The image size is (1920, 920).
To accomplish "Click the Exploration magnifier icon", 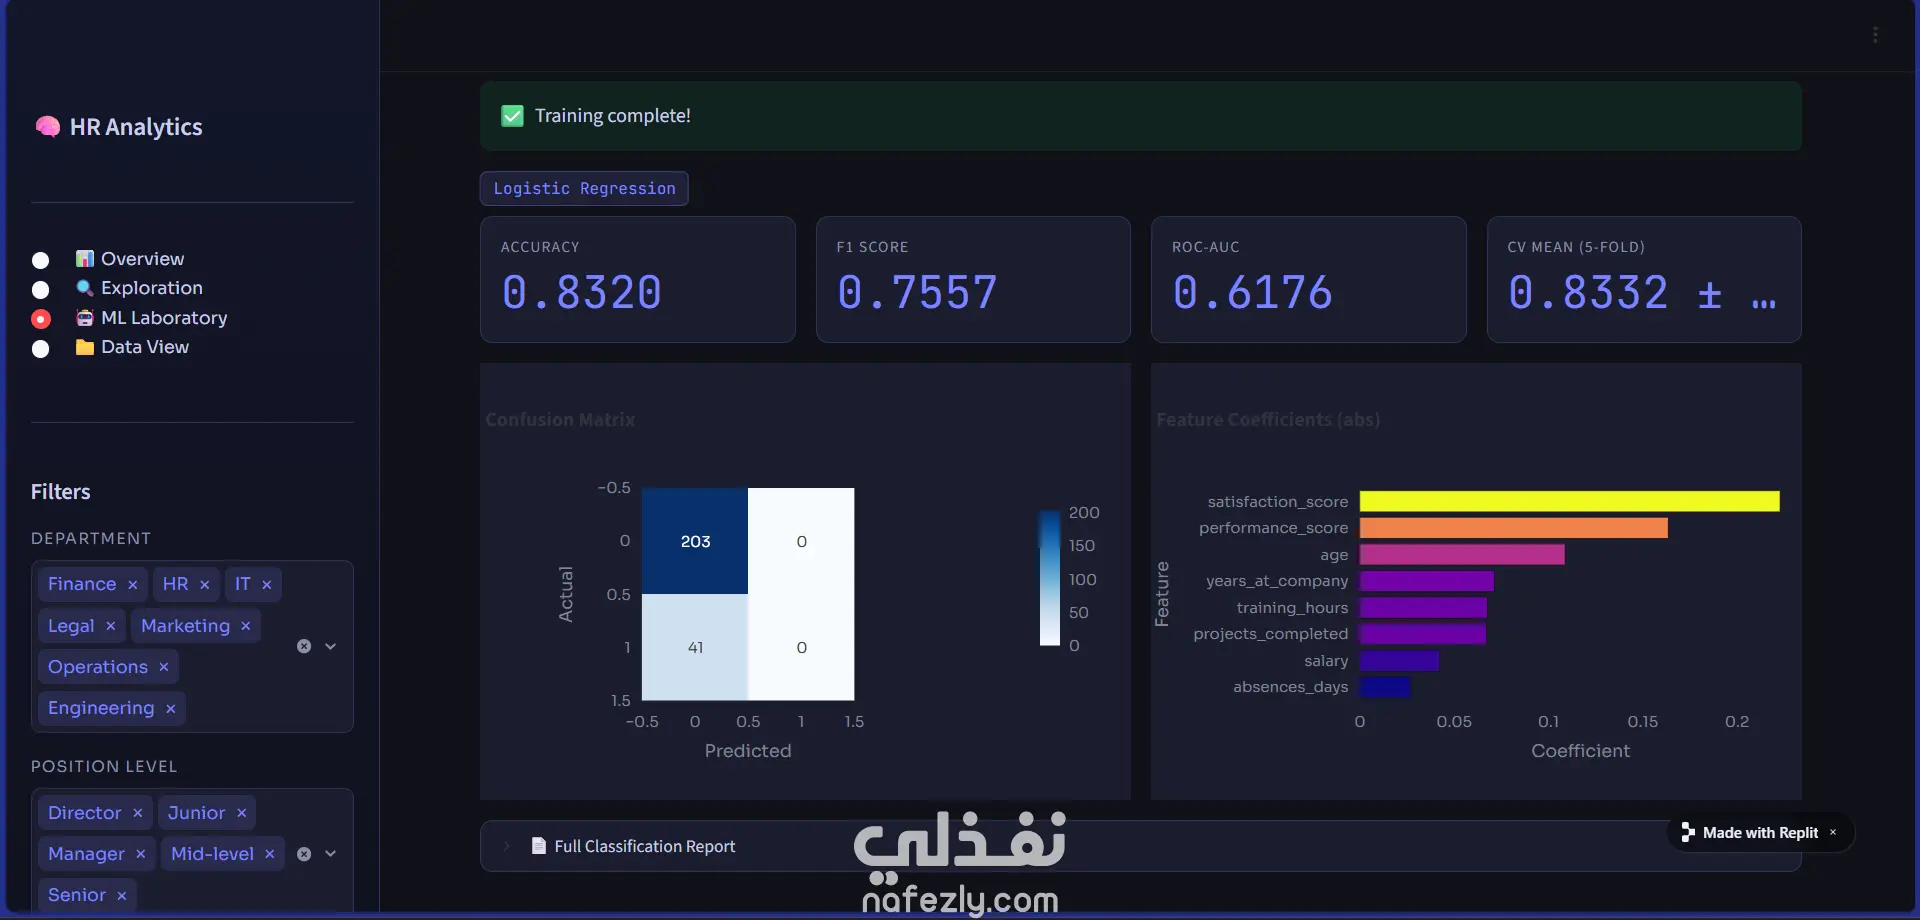I will point(85,288).
